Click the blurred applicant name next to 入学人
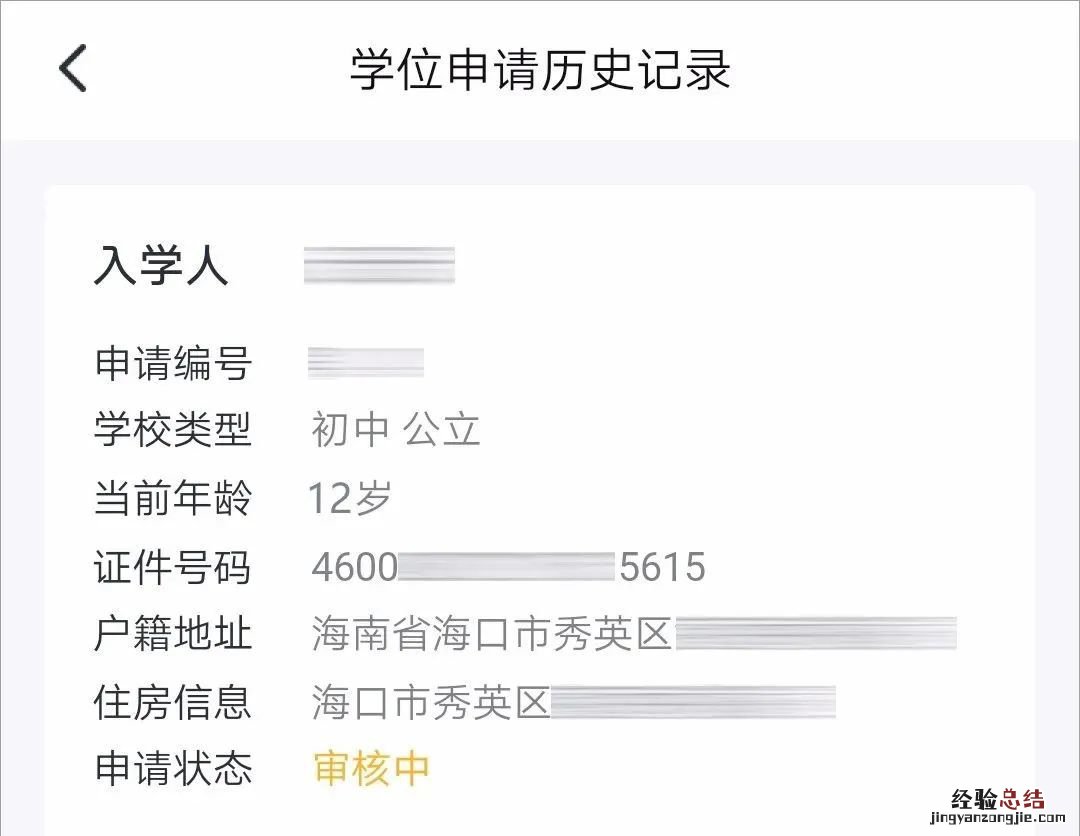Screen dimensions: 1080x836 [x=380, y=266]
